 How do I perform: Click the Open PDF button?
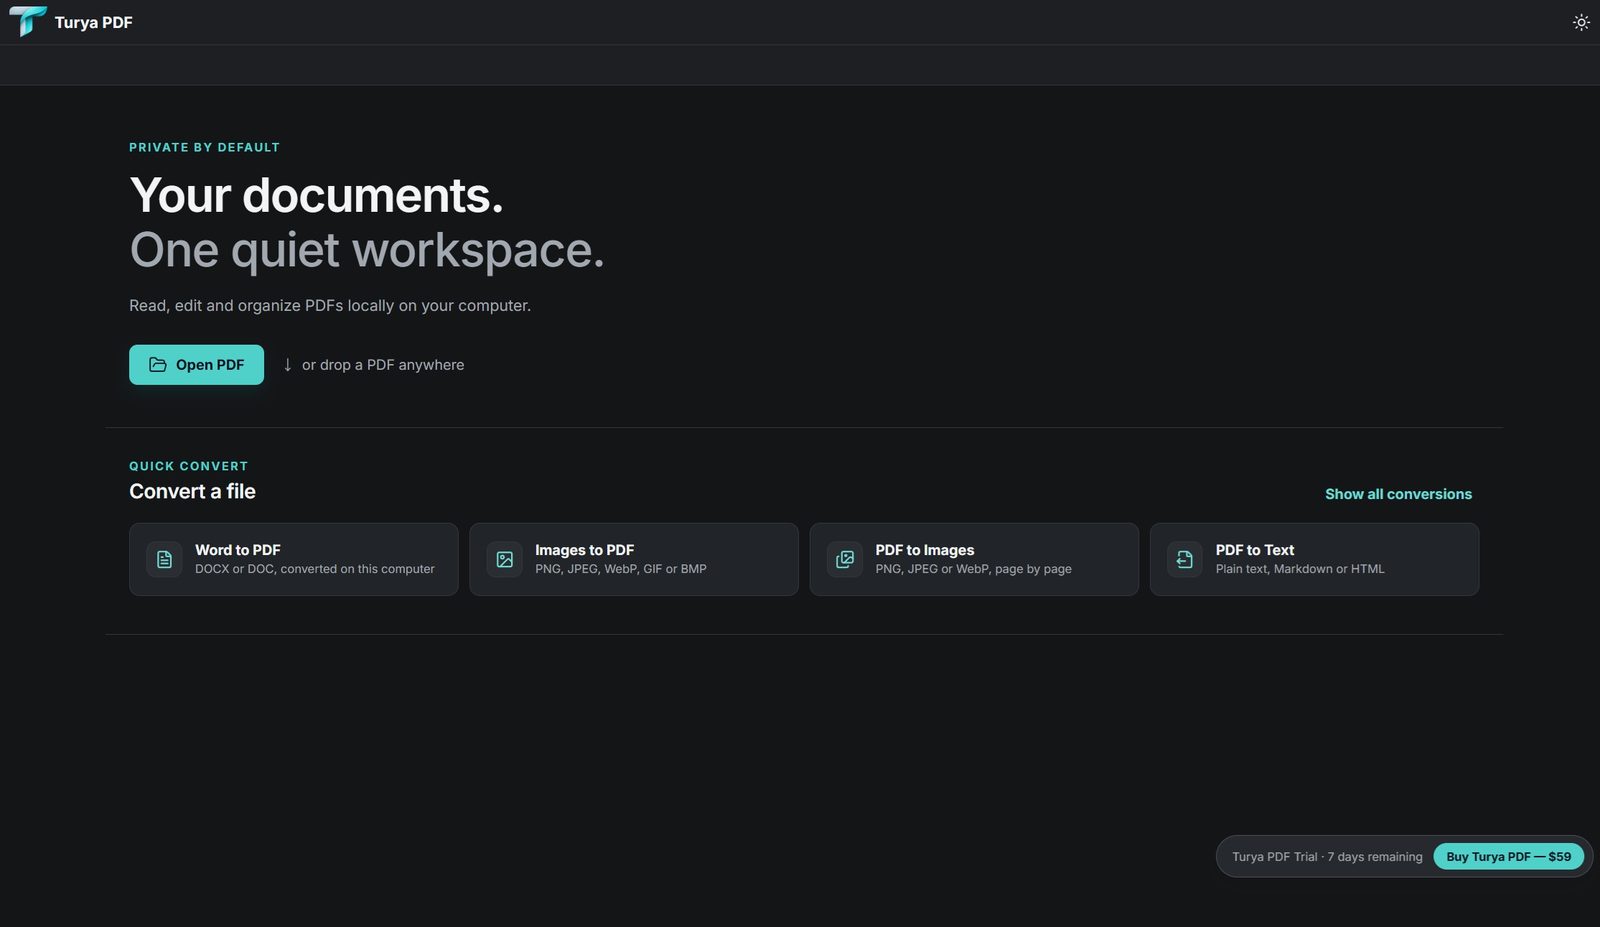coord(196,365)
